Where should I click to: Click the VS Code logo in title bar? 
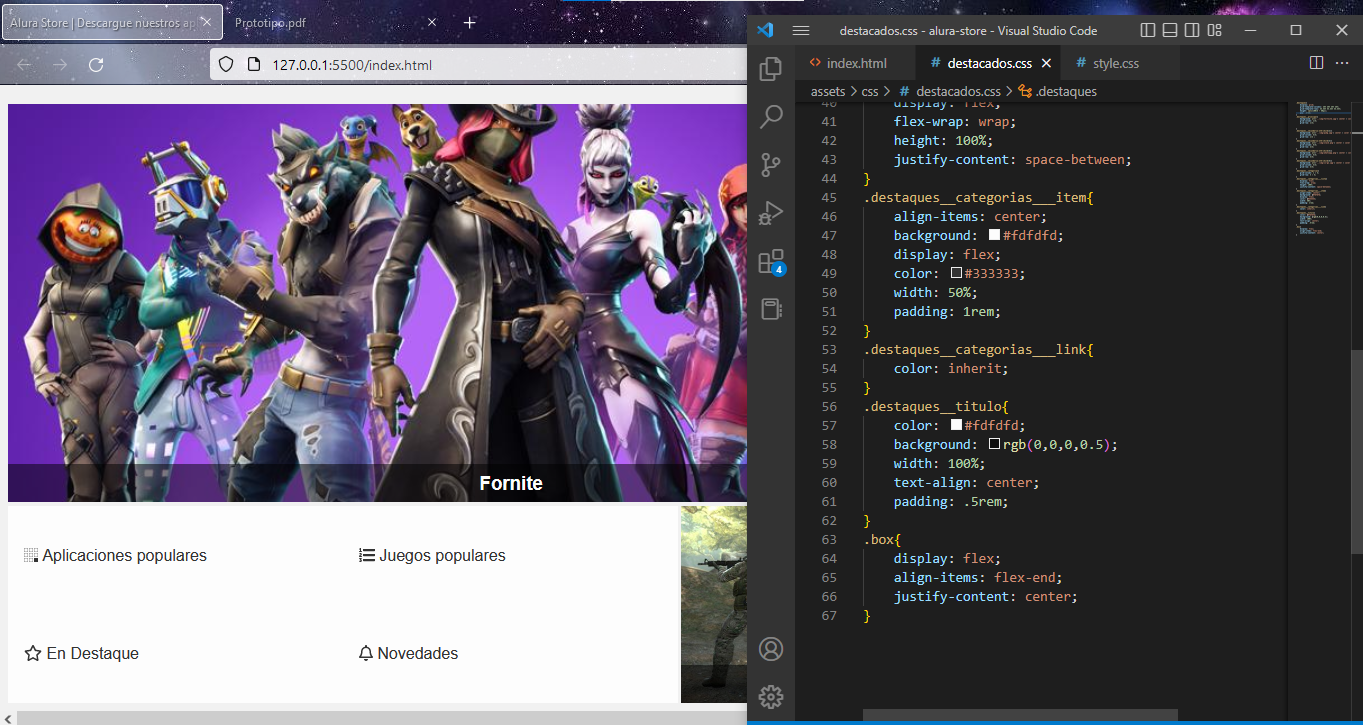[765, 30]
